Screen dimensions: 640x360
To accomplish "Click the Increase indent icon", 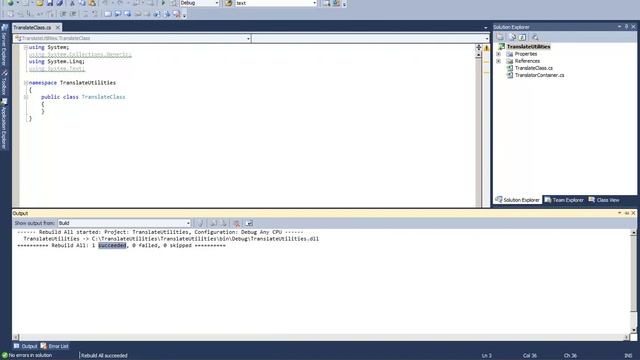I will pyautogui.click(x=73, y=14).
